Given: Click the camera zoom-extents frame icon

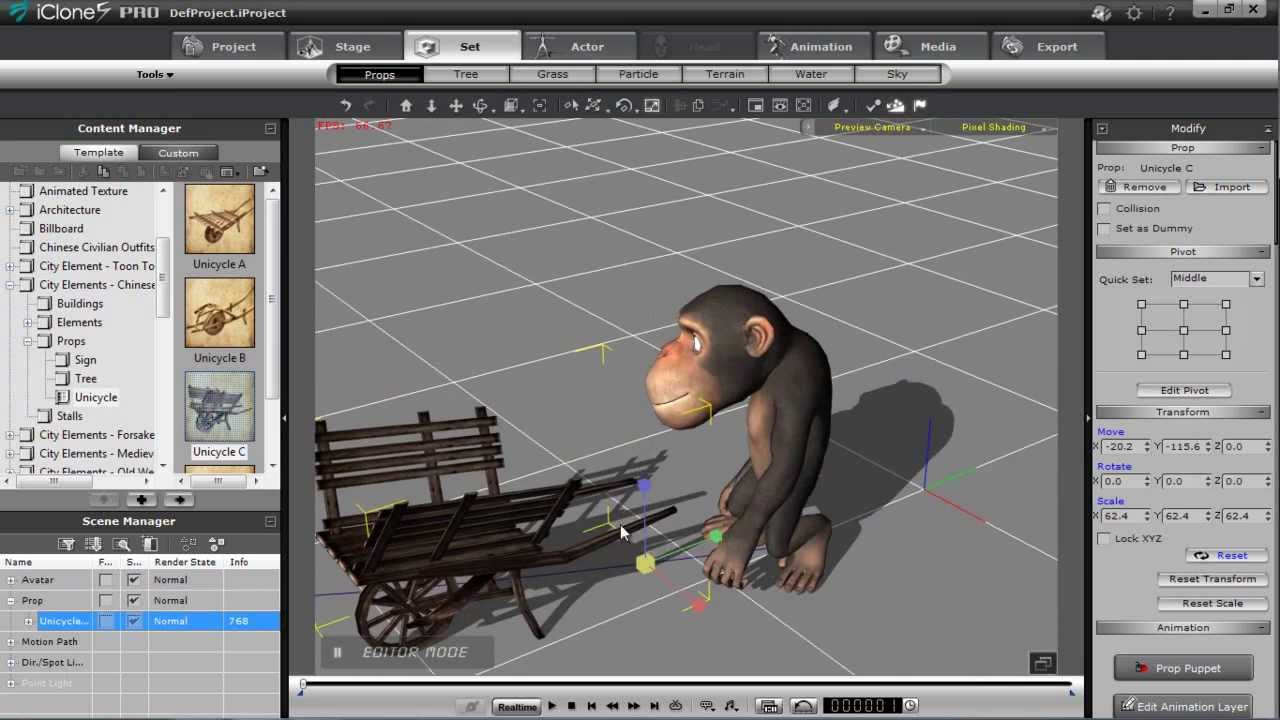Looking at the screenshot, I should [x=540, y=105].
